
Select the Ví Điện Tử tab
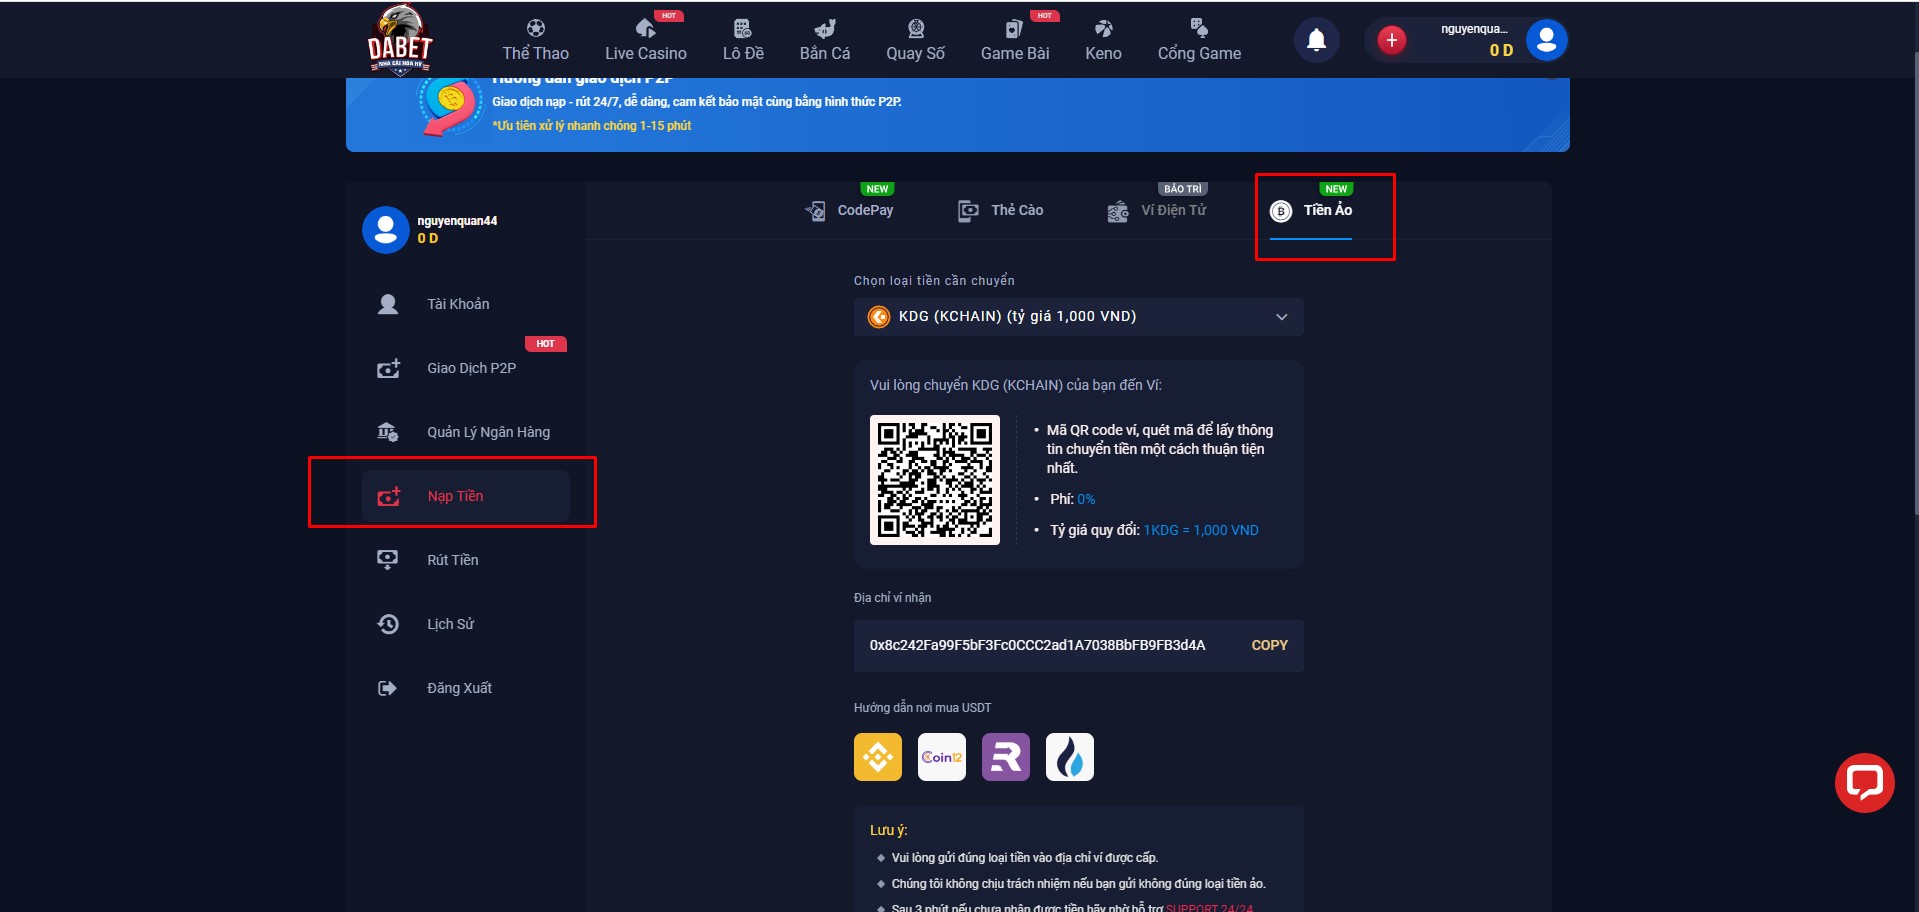click(x=1157, y=210)
